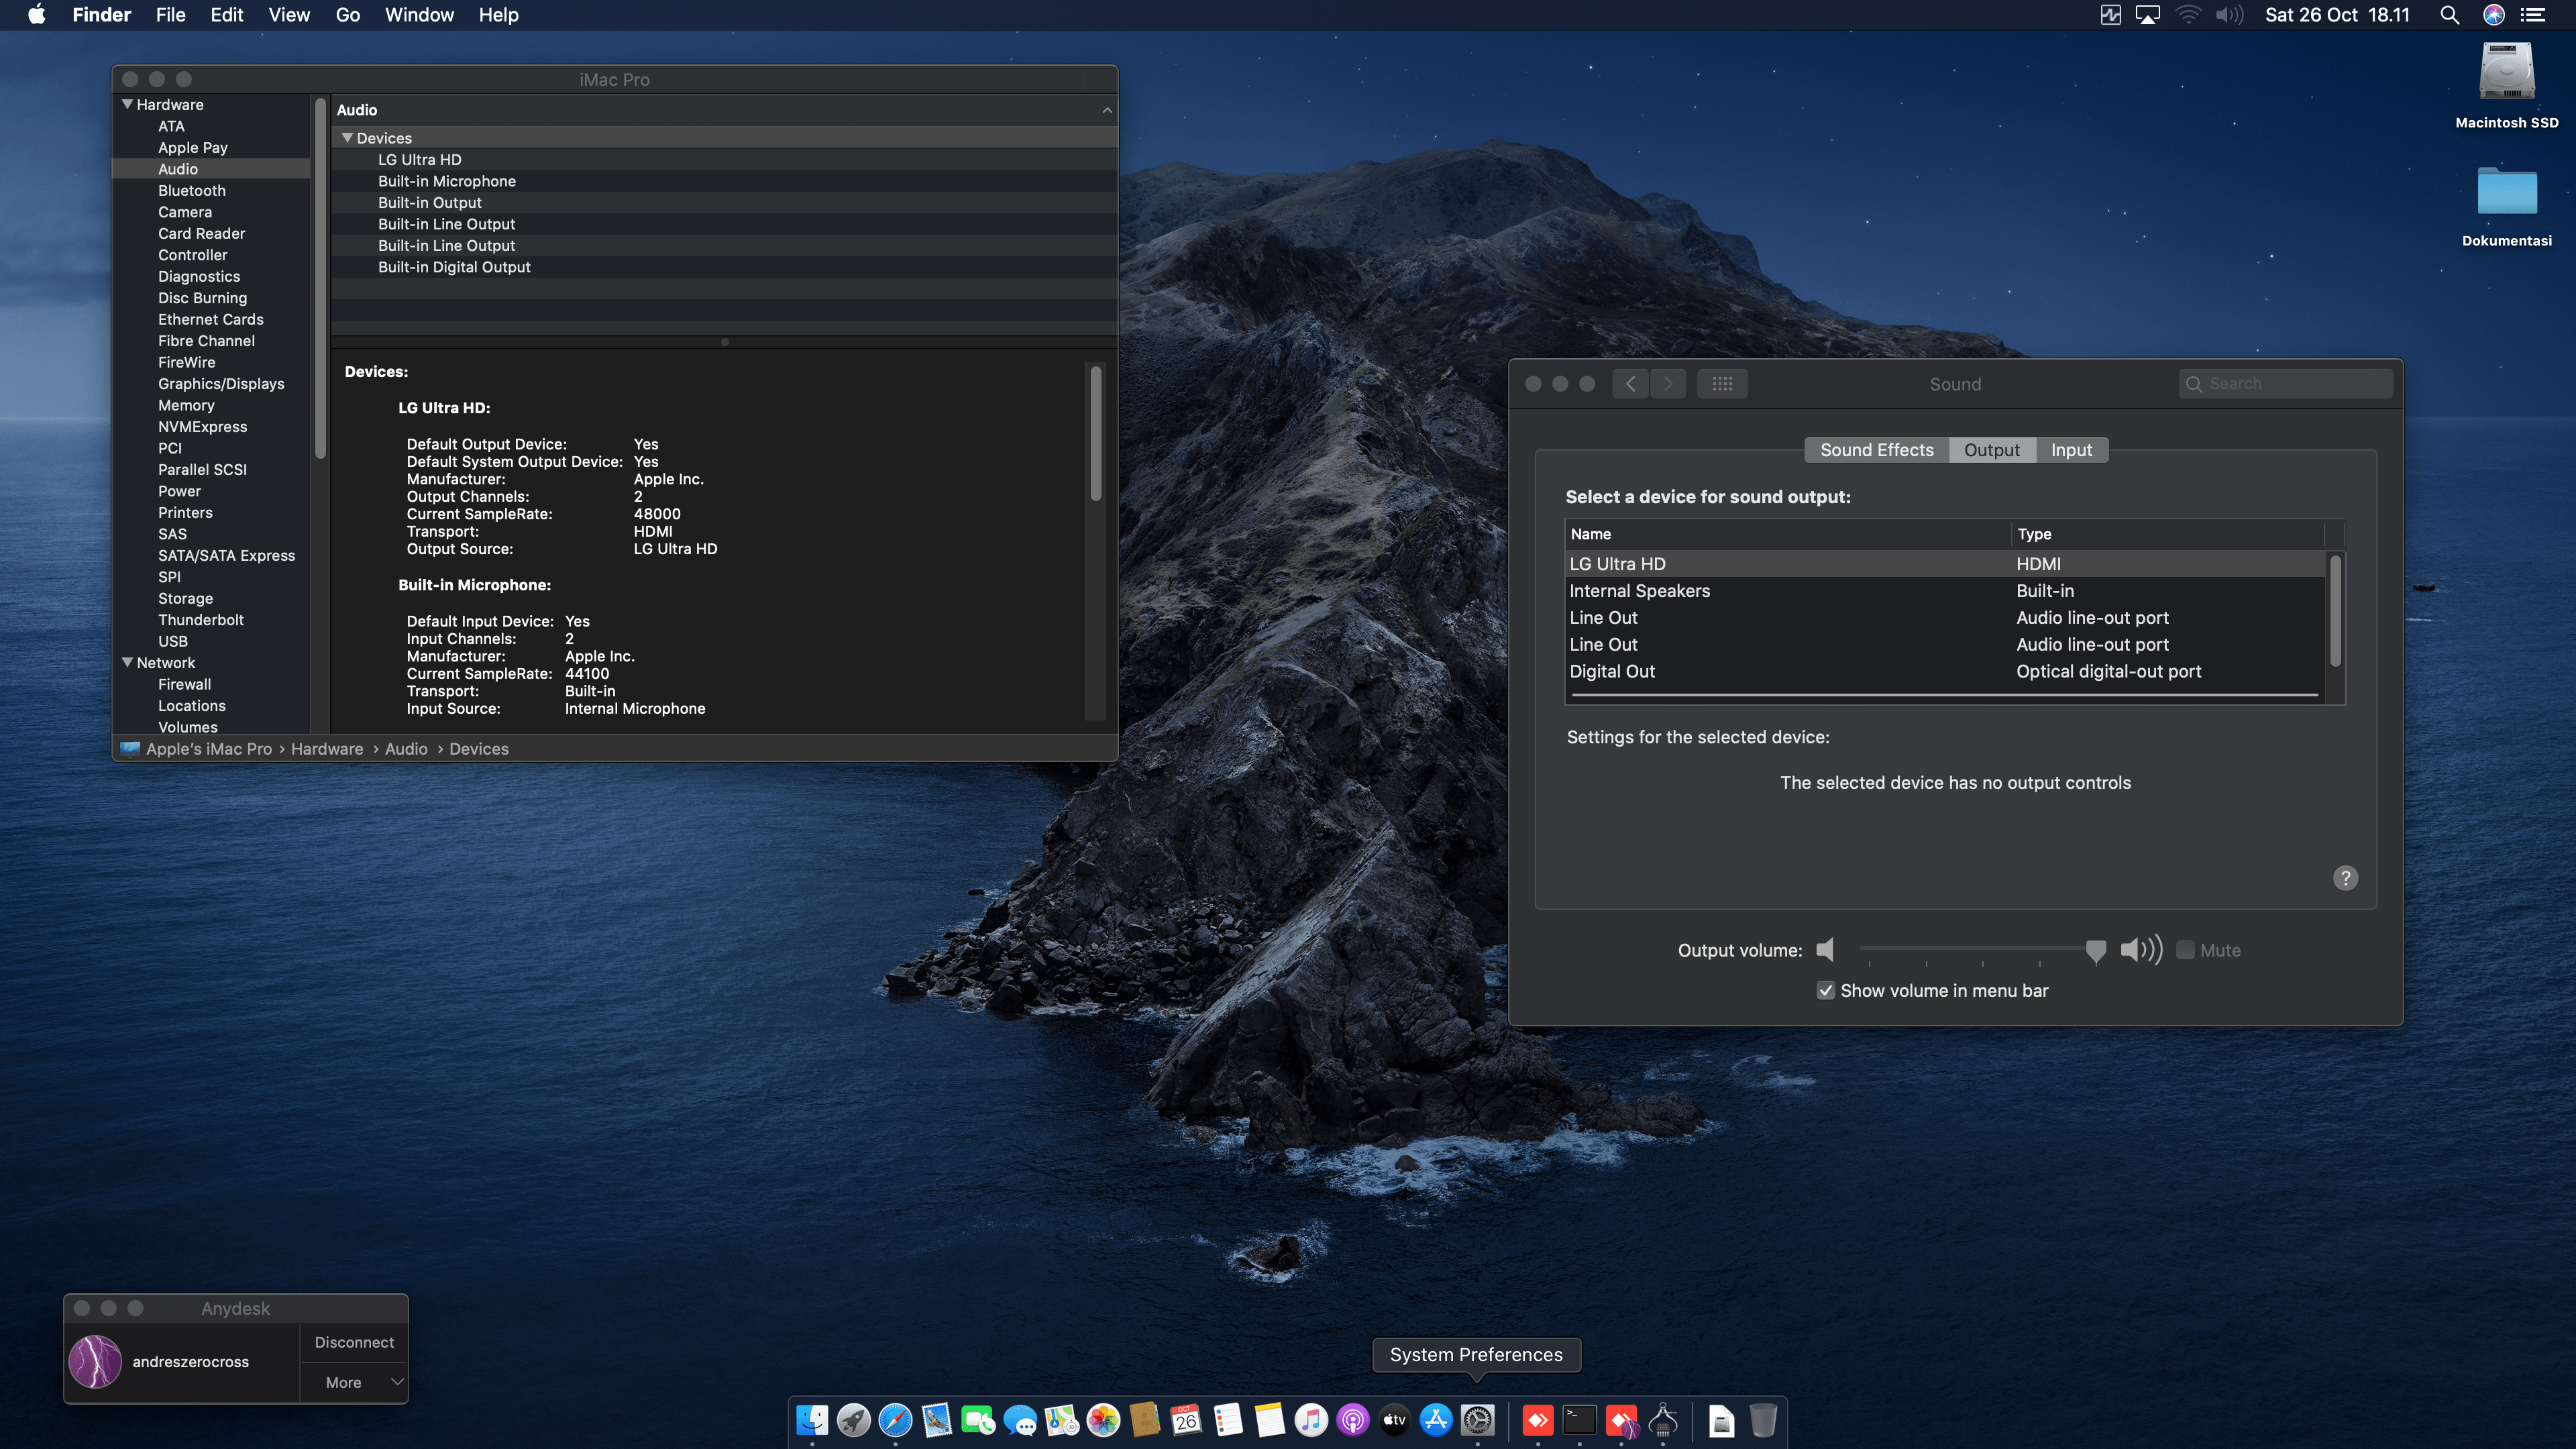Image resolution: width=2576 pixels, height=1449 pixels.
Task: Click Disconnect in the Anydesk window
Action: 354,1342
